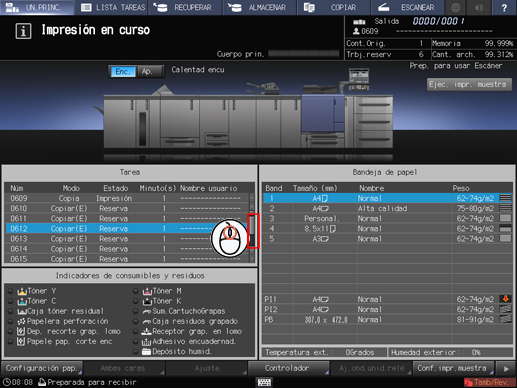Click tray 4 paper level indicator
This screenshot has width=517, height=388.
pos(505,229)
